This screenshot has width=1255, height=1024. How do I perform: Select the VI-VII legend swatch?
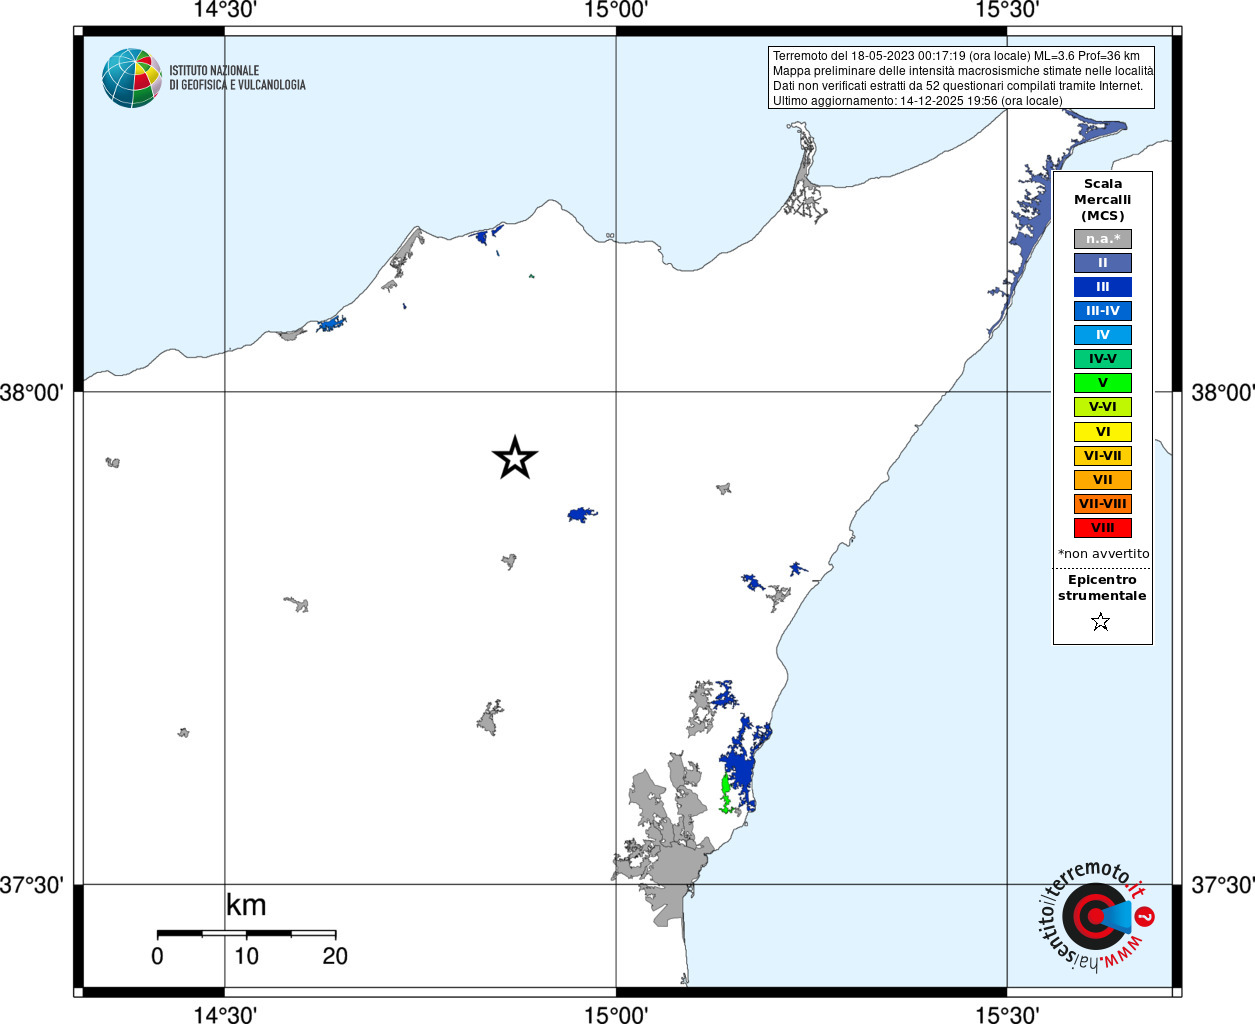(x=1103, y=456)
